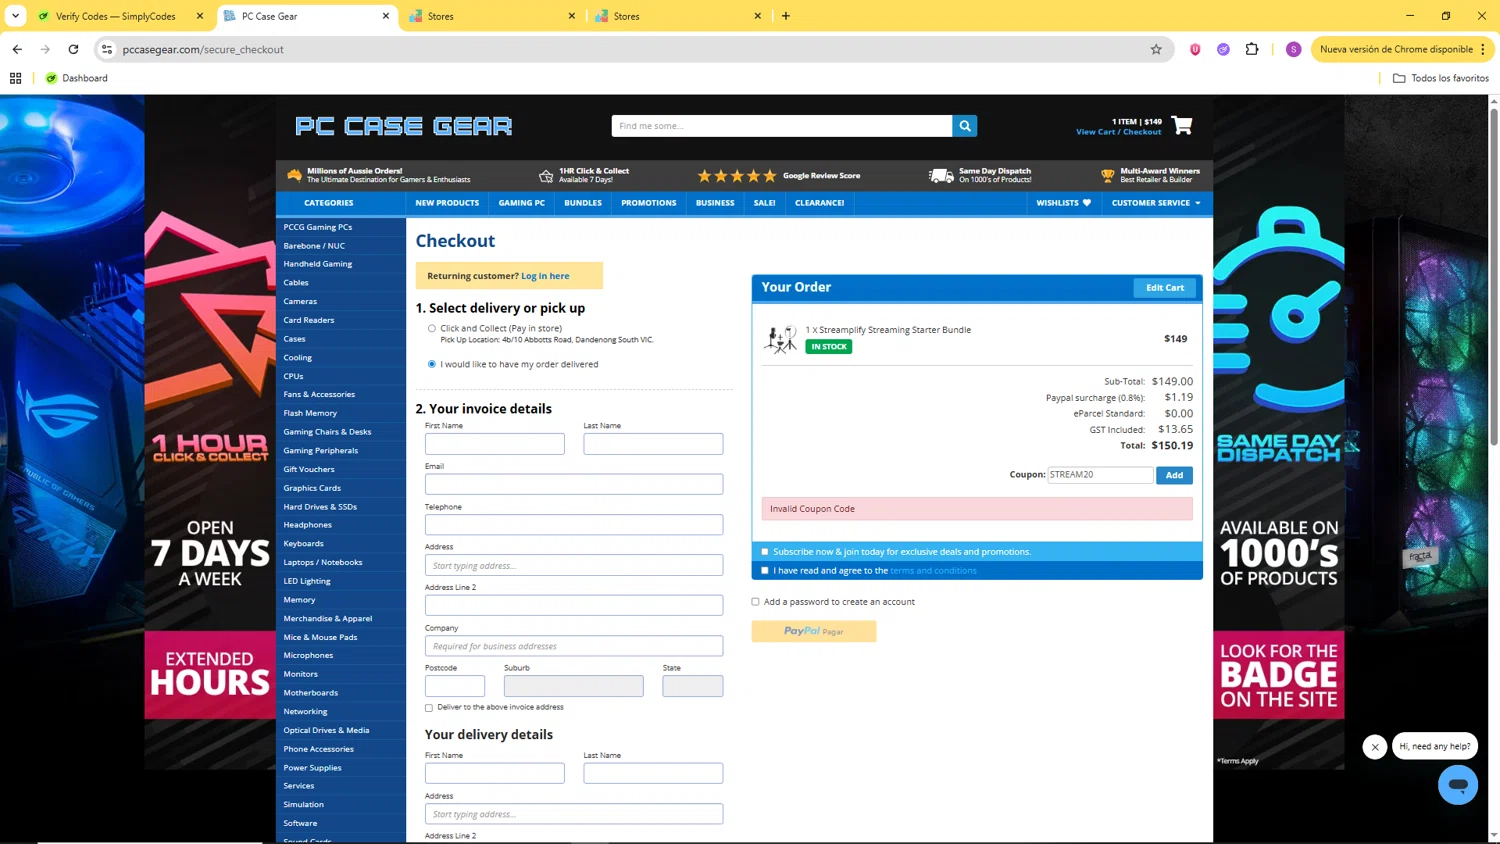Open Laptops / Notebooks category
The image size is (1500, 844).
[322, 563]
